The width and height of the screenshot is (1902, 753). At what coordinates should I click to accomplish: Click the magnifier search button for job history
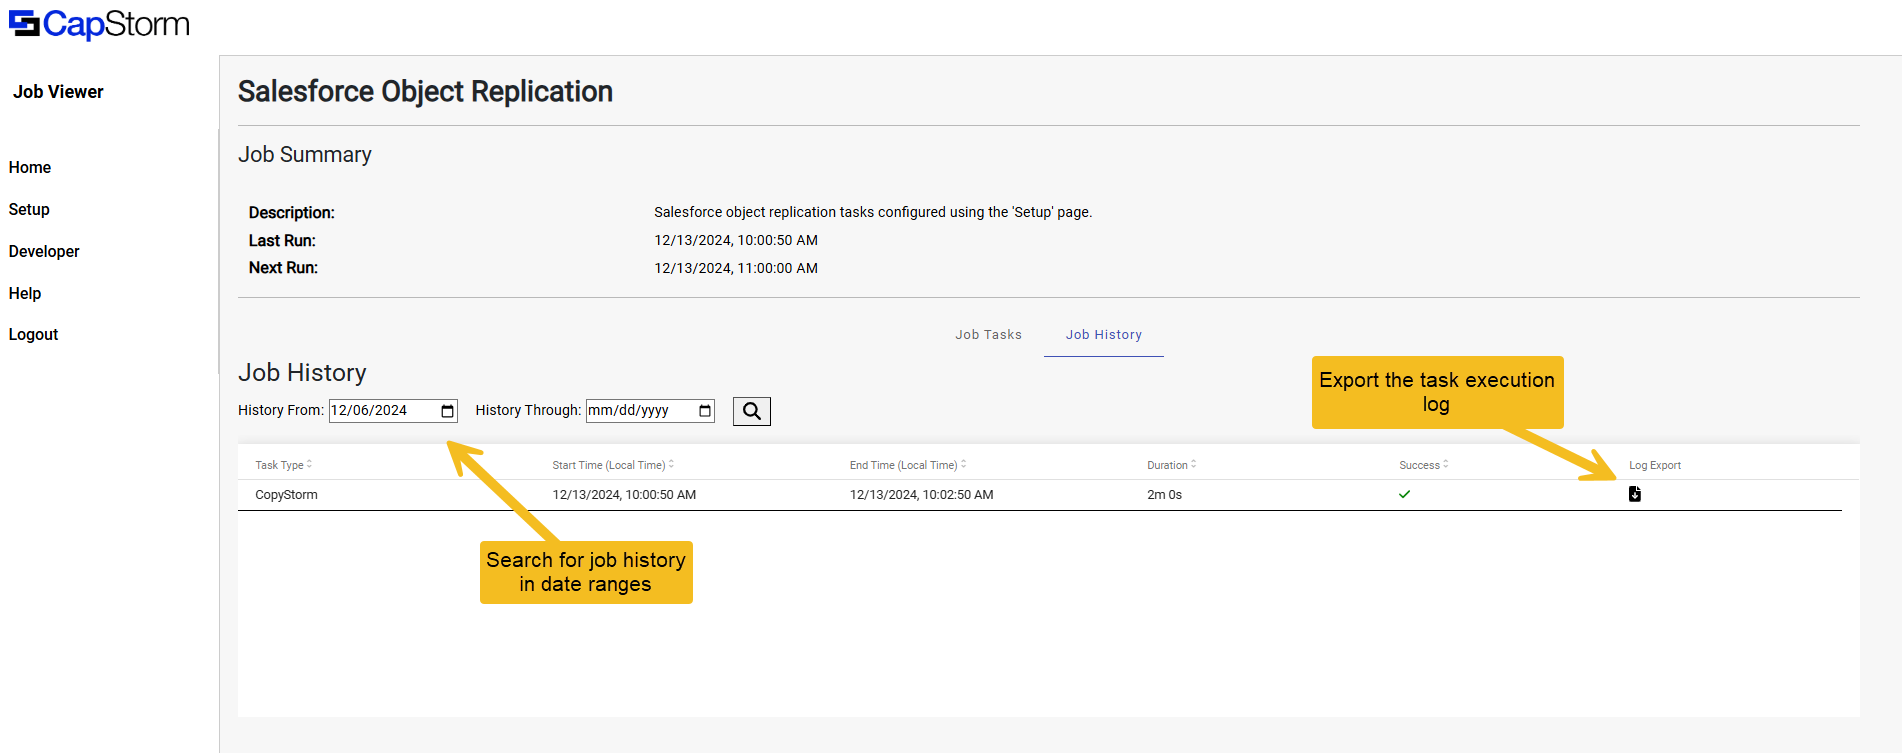752,411
